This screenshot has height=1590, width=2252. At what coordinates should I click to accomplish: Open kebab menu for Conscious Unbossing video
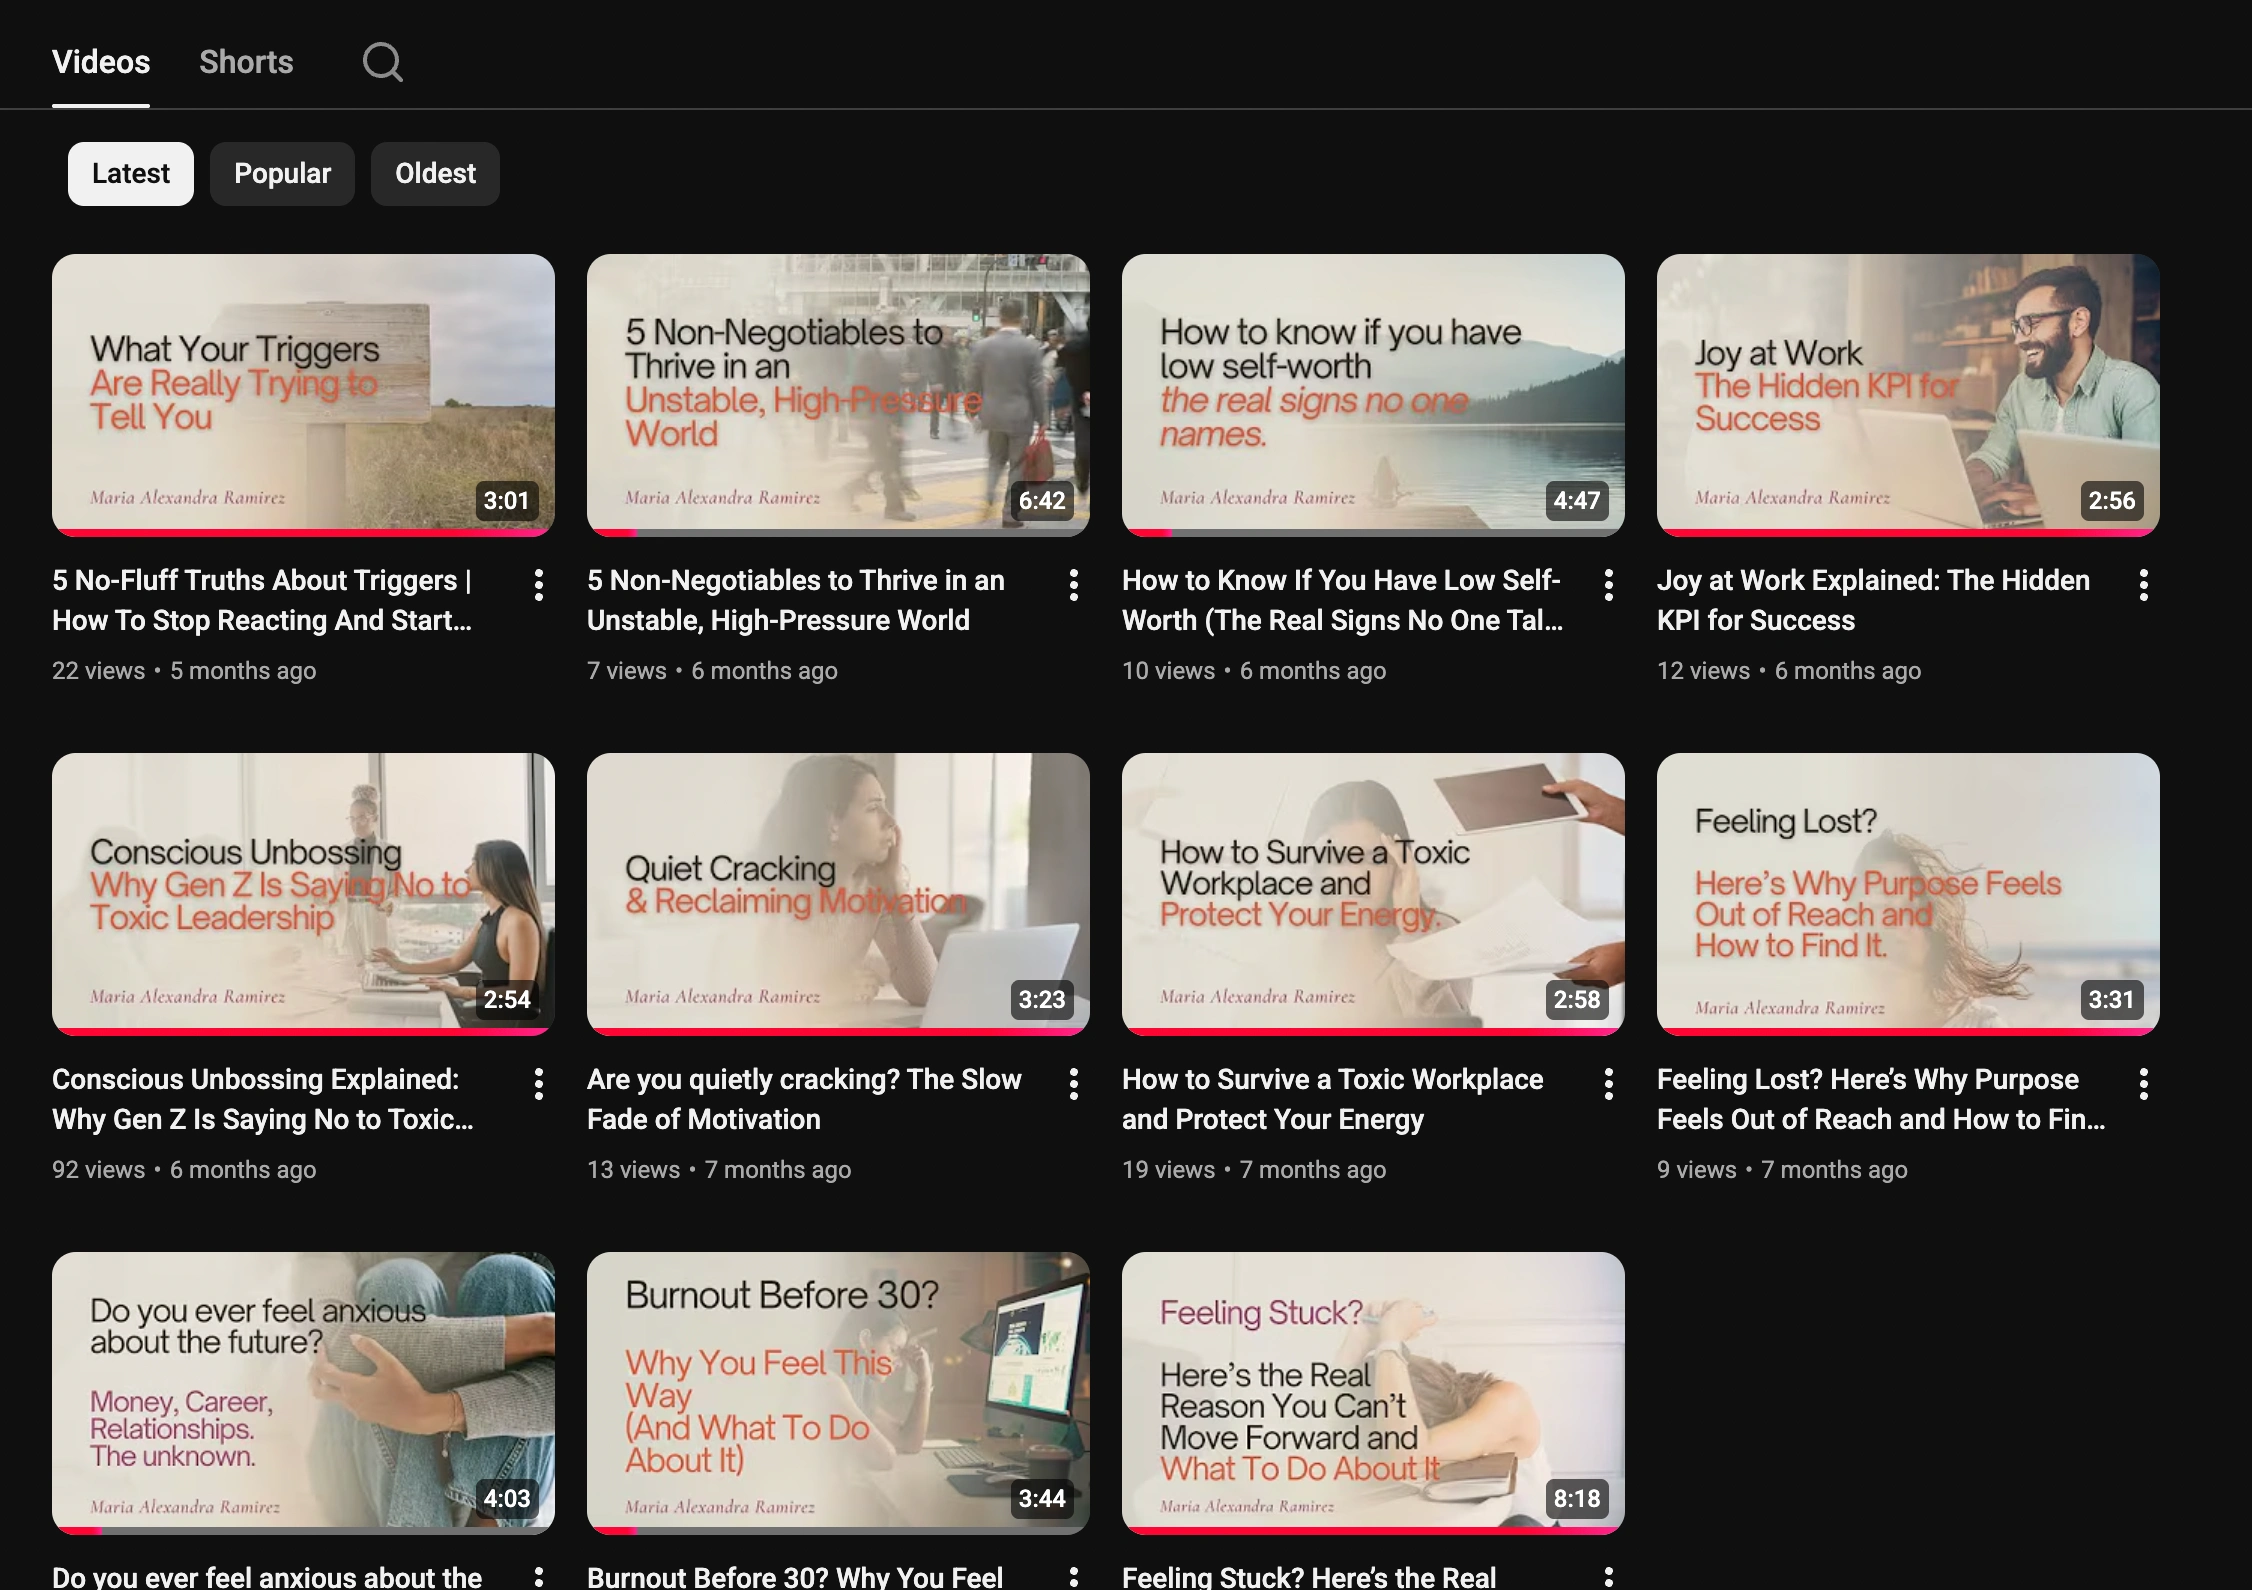click(539, 1084)
